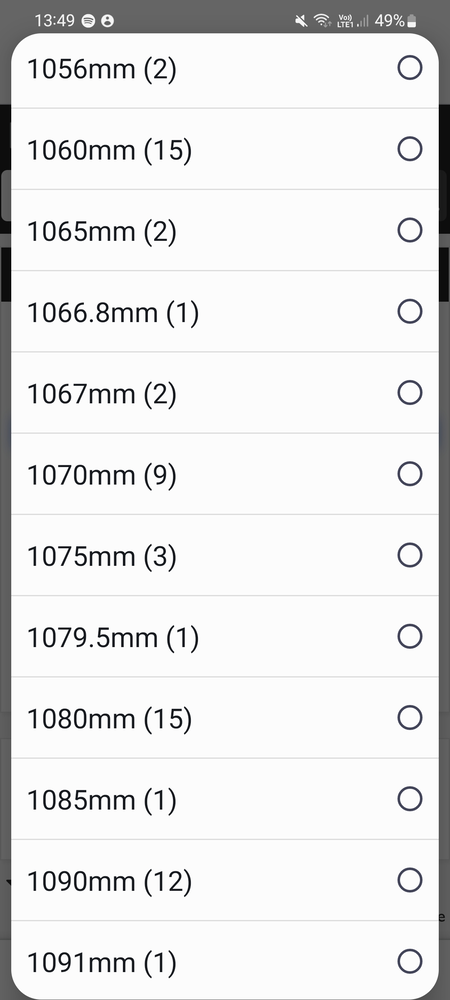
Task: Select the 1075mm (3) radio button
Action: 410,555
